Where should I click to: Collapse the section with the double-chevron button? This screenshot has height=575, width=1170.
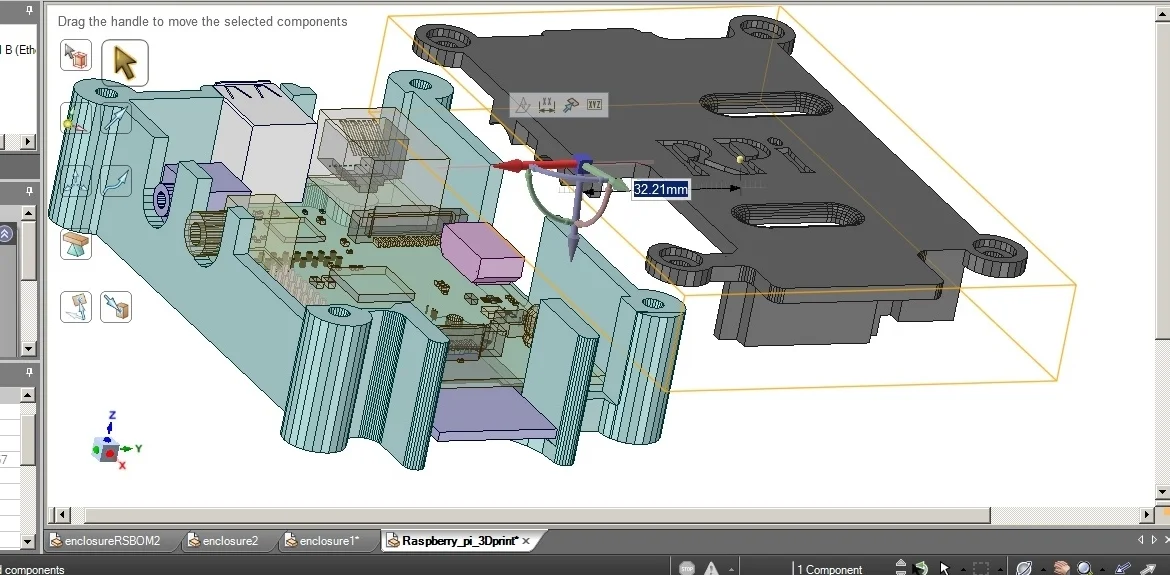point(5,234)
